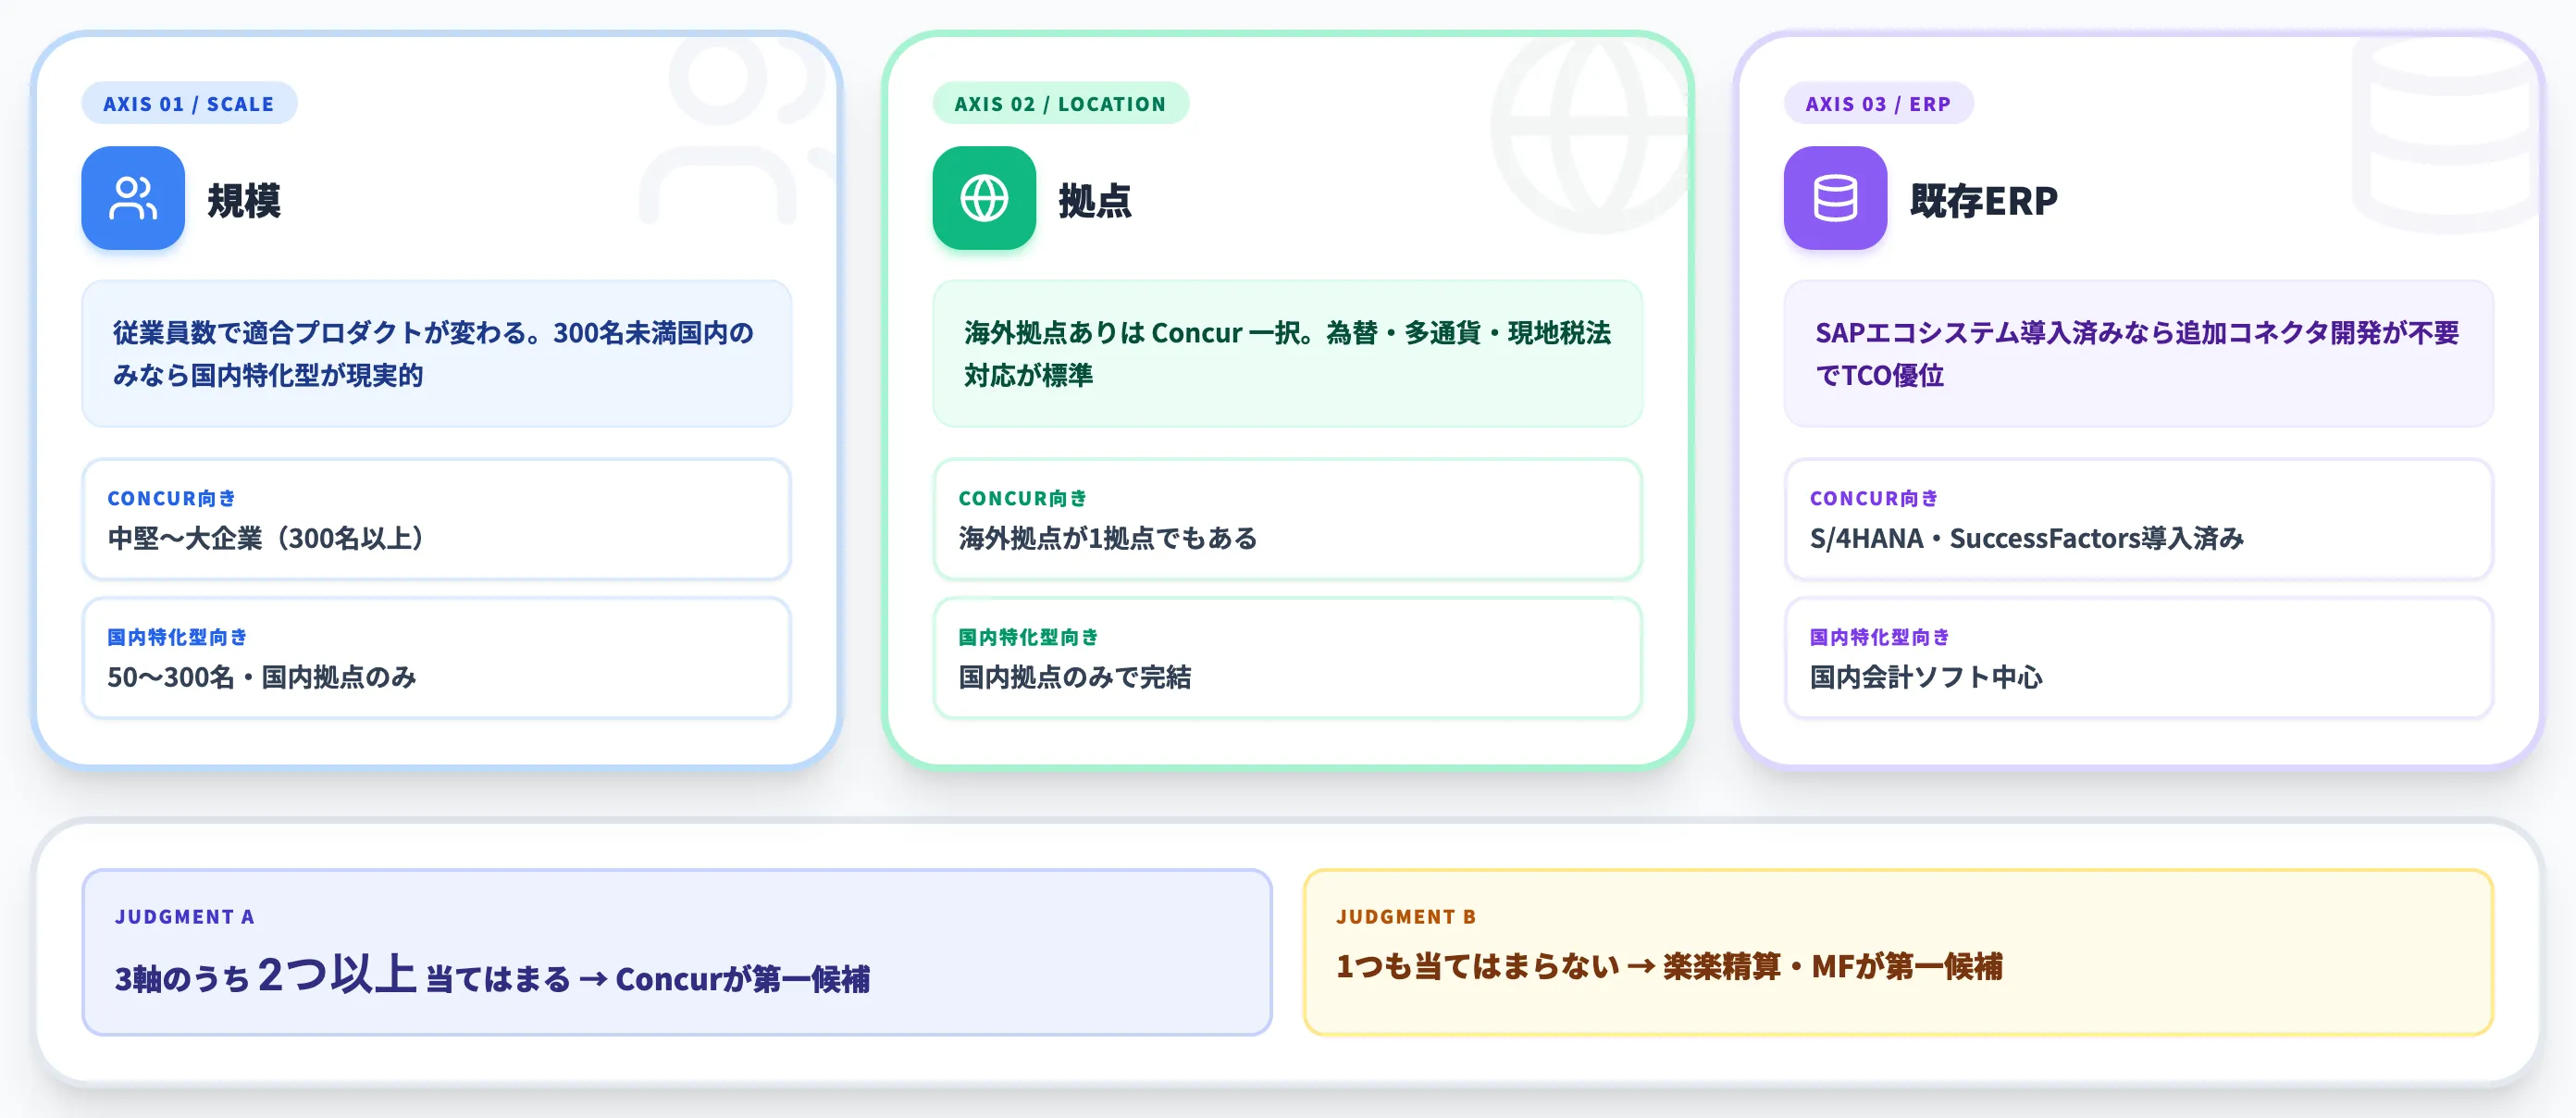Image resolution: width=2576 pixels, height=1118 pixels.
Task: Click the 国内拠点のみで完結 box
Action: tap(1288, 659)
